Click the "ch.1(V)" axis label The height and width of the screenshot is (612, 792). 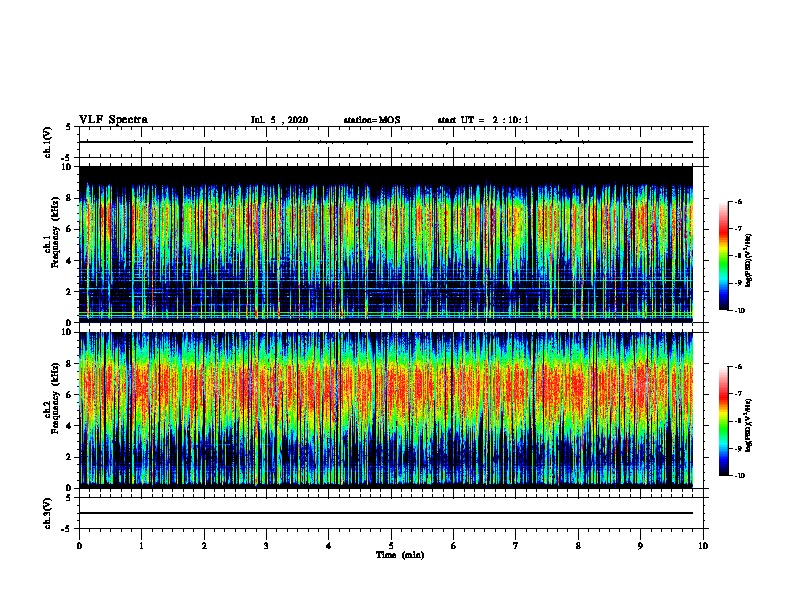48,142
